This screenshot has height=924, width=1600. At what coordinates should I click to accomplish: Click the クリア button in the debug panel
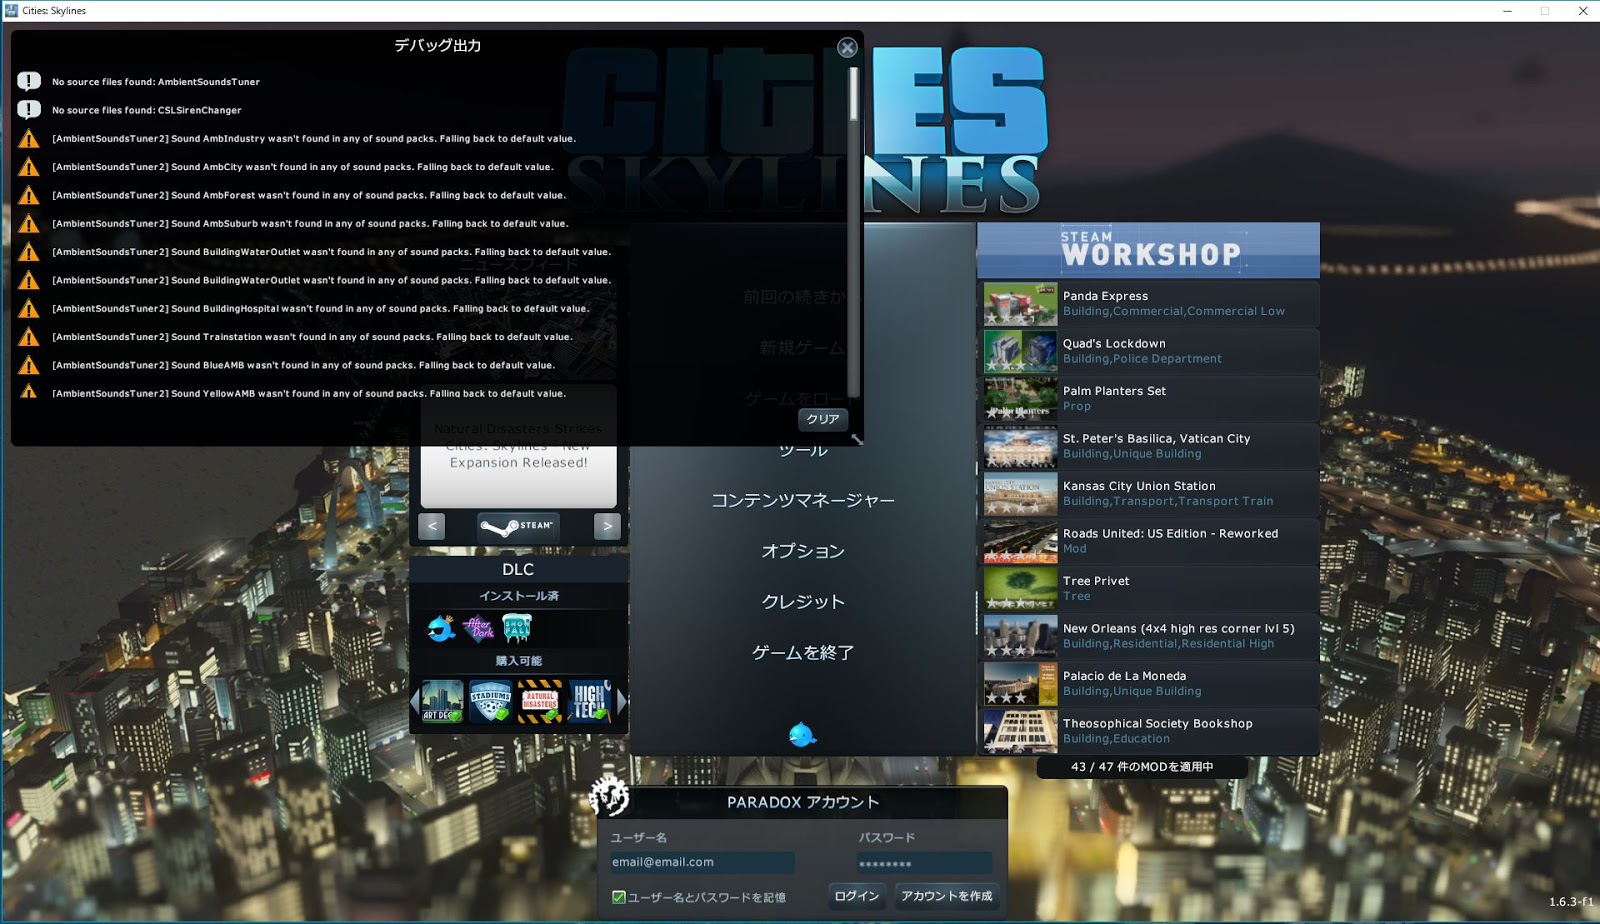[823, 419]
